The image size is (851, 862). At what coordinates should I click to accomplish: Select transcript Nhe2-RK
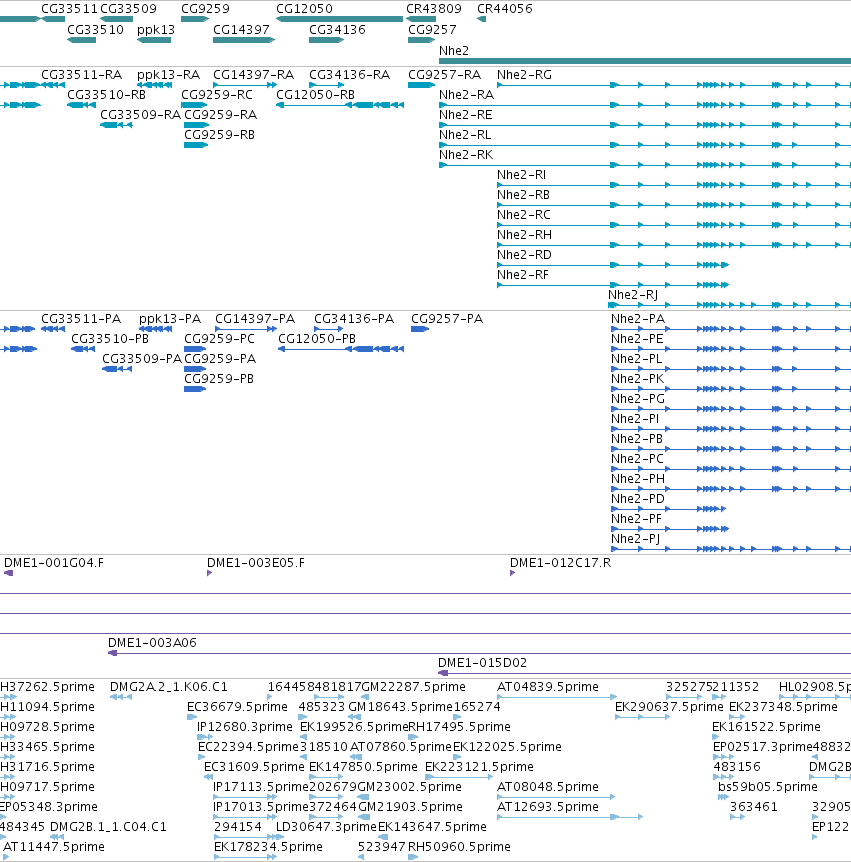tap(466, 154)
